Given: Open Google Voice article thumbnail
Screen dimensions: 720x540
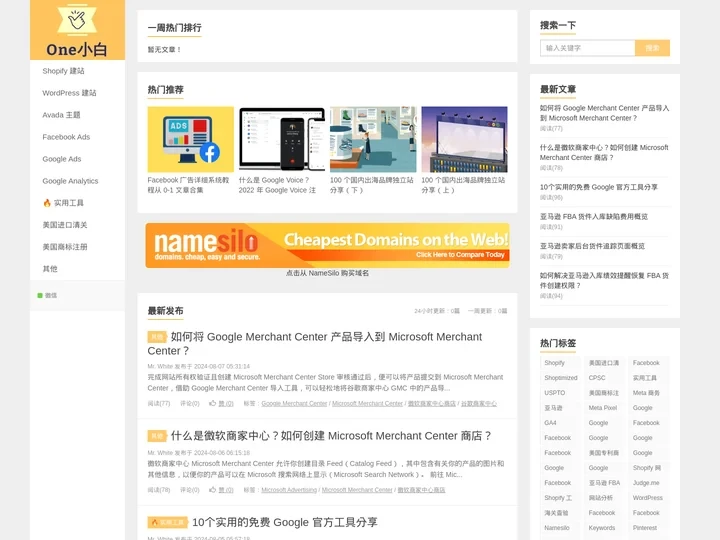Looking at the screenshot, I should point(282,140).
